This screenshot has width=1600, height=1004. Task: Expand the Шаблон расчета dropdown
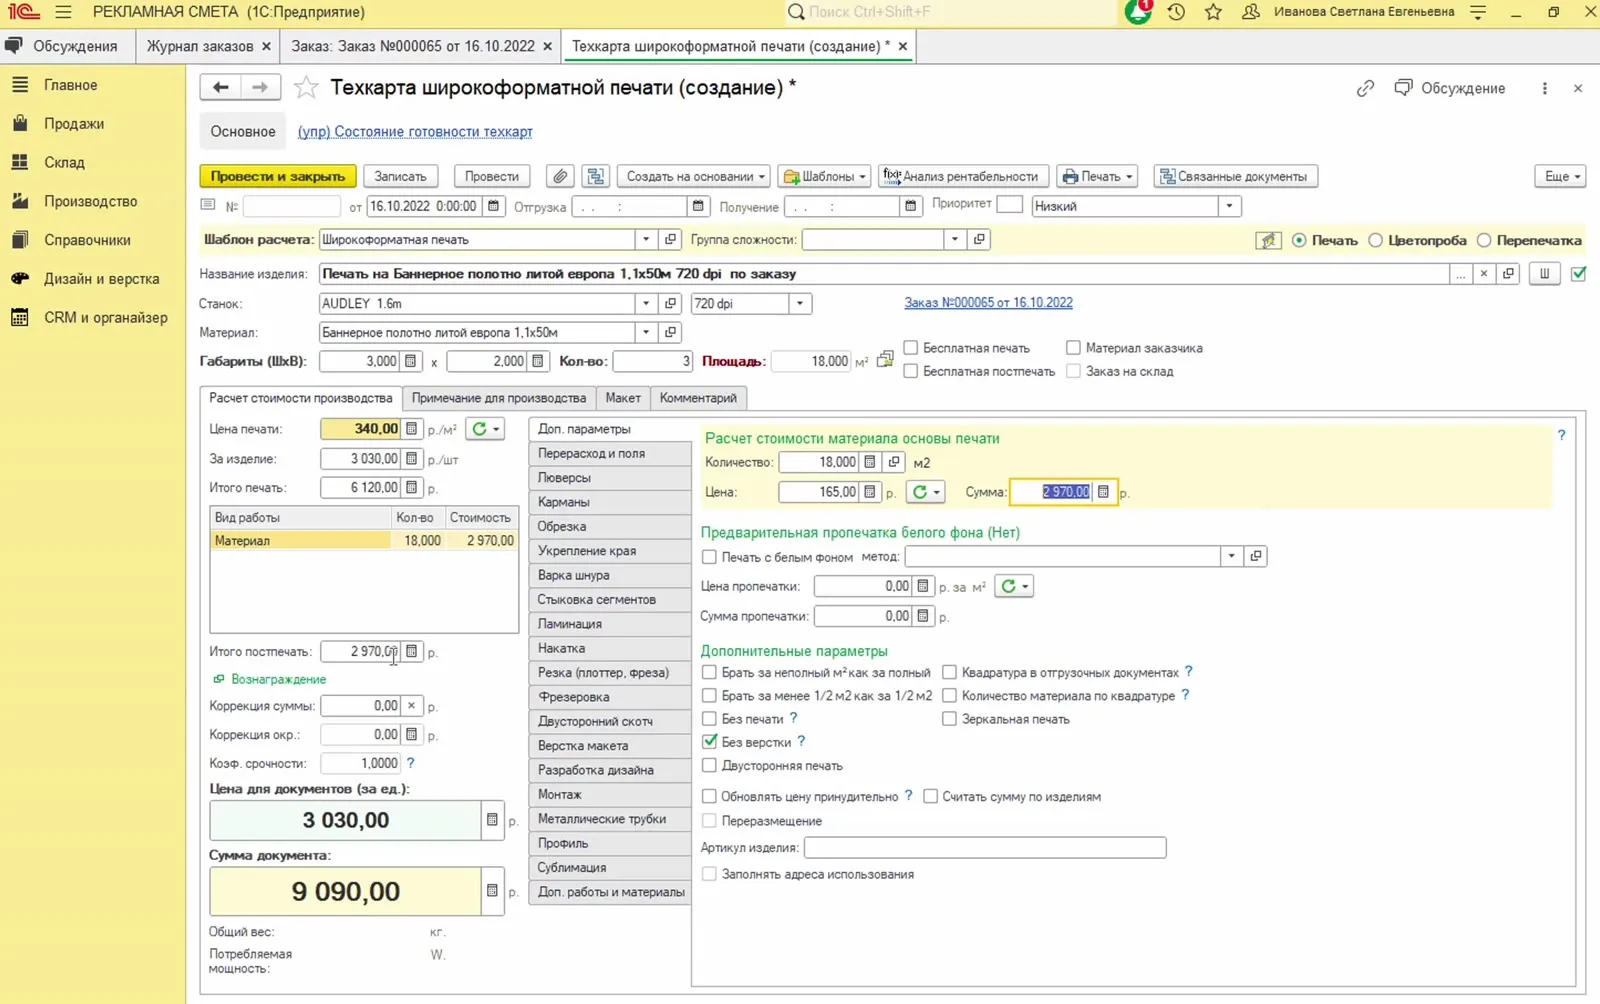click(646, 240)
